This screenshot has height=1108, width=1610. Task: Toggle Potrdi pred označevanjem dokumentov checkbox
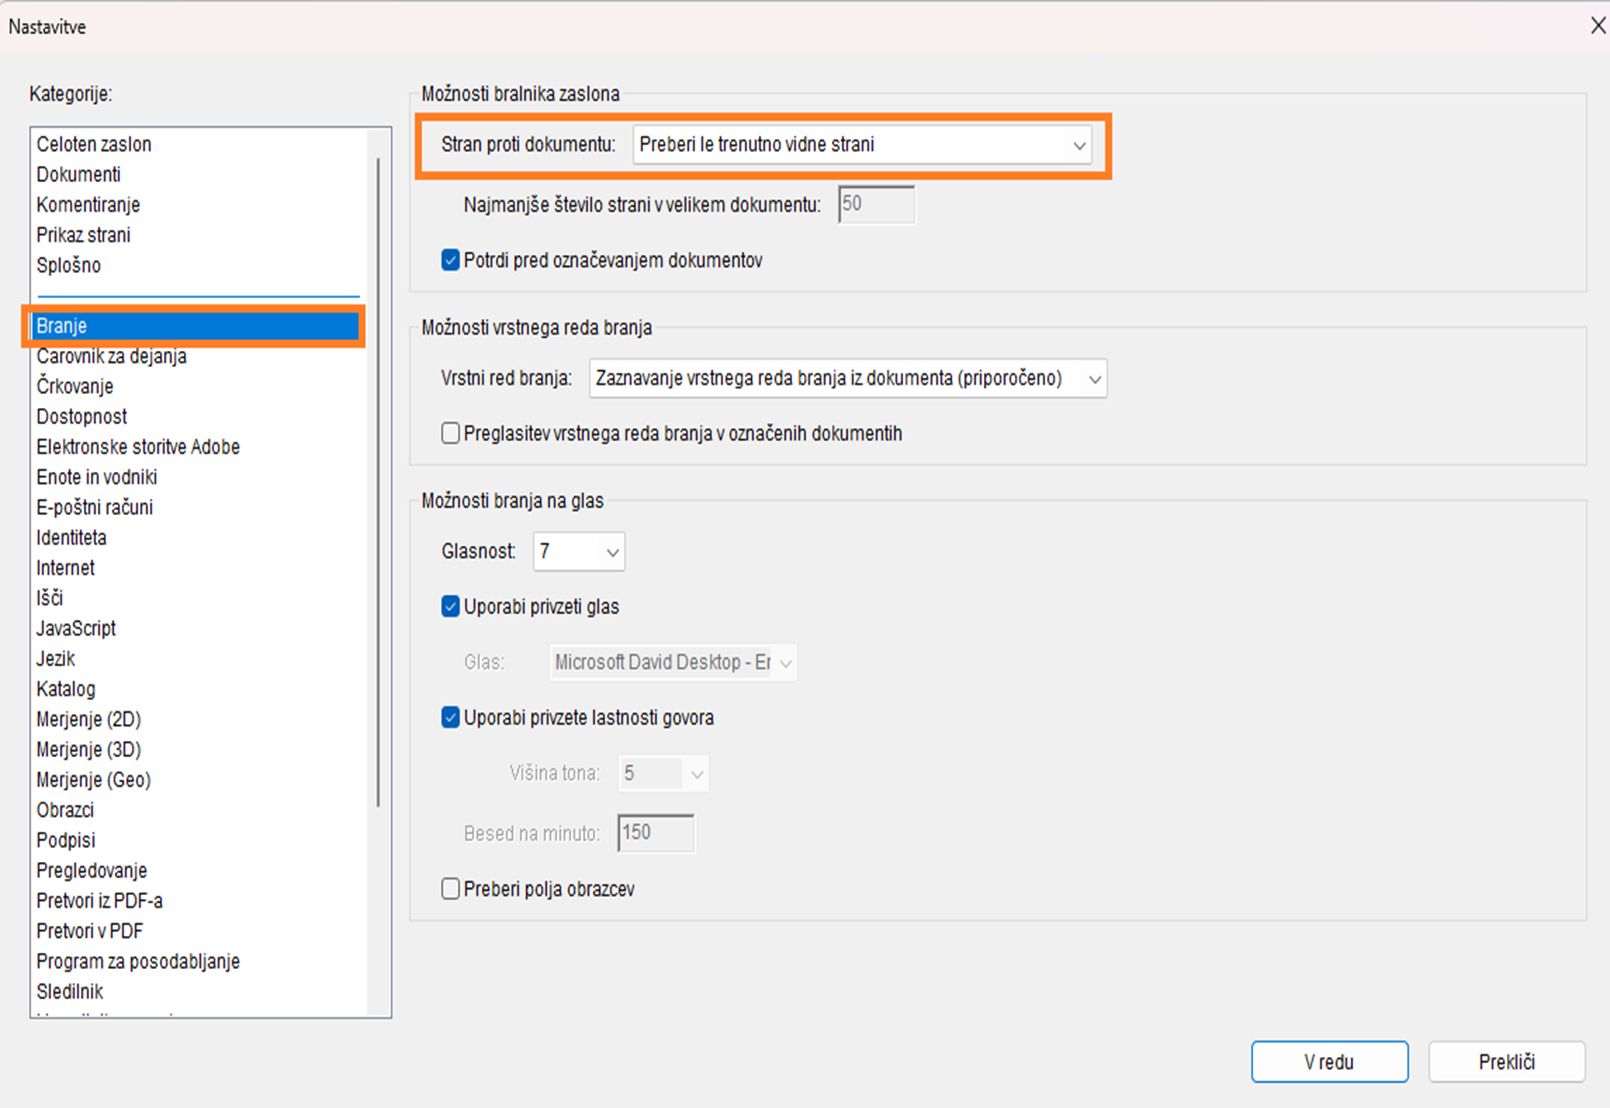click(x=451, y=260)
